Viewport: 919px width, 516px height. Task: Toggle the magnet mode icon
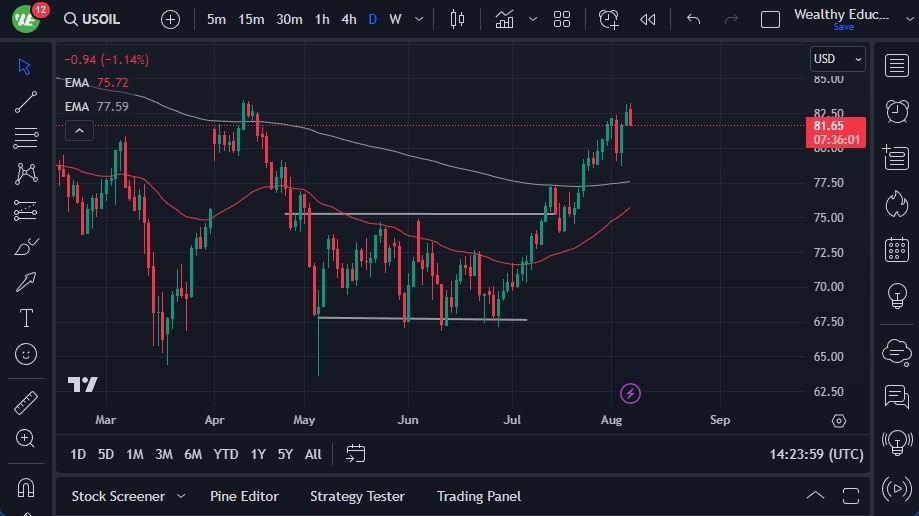point(26,487)
